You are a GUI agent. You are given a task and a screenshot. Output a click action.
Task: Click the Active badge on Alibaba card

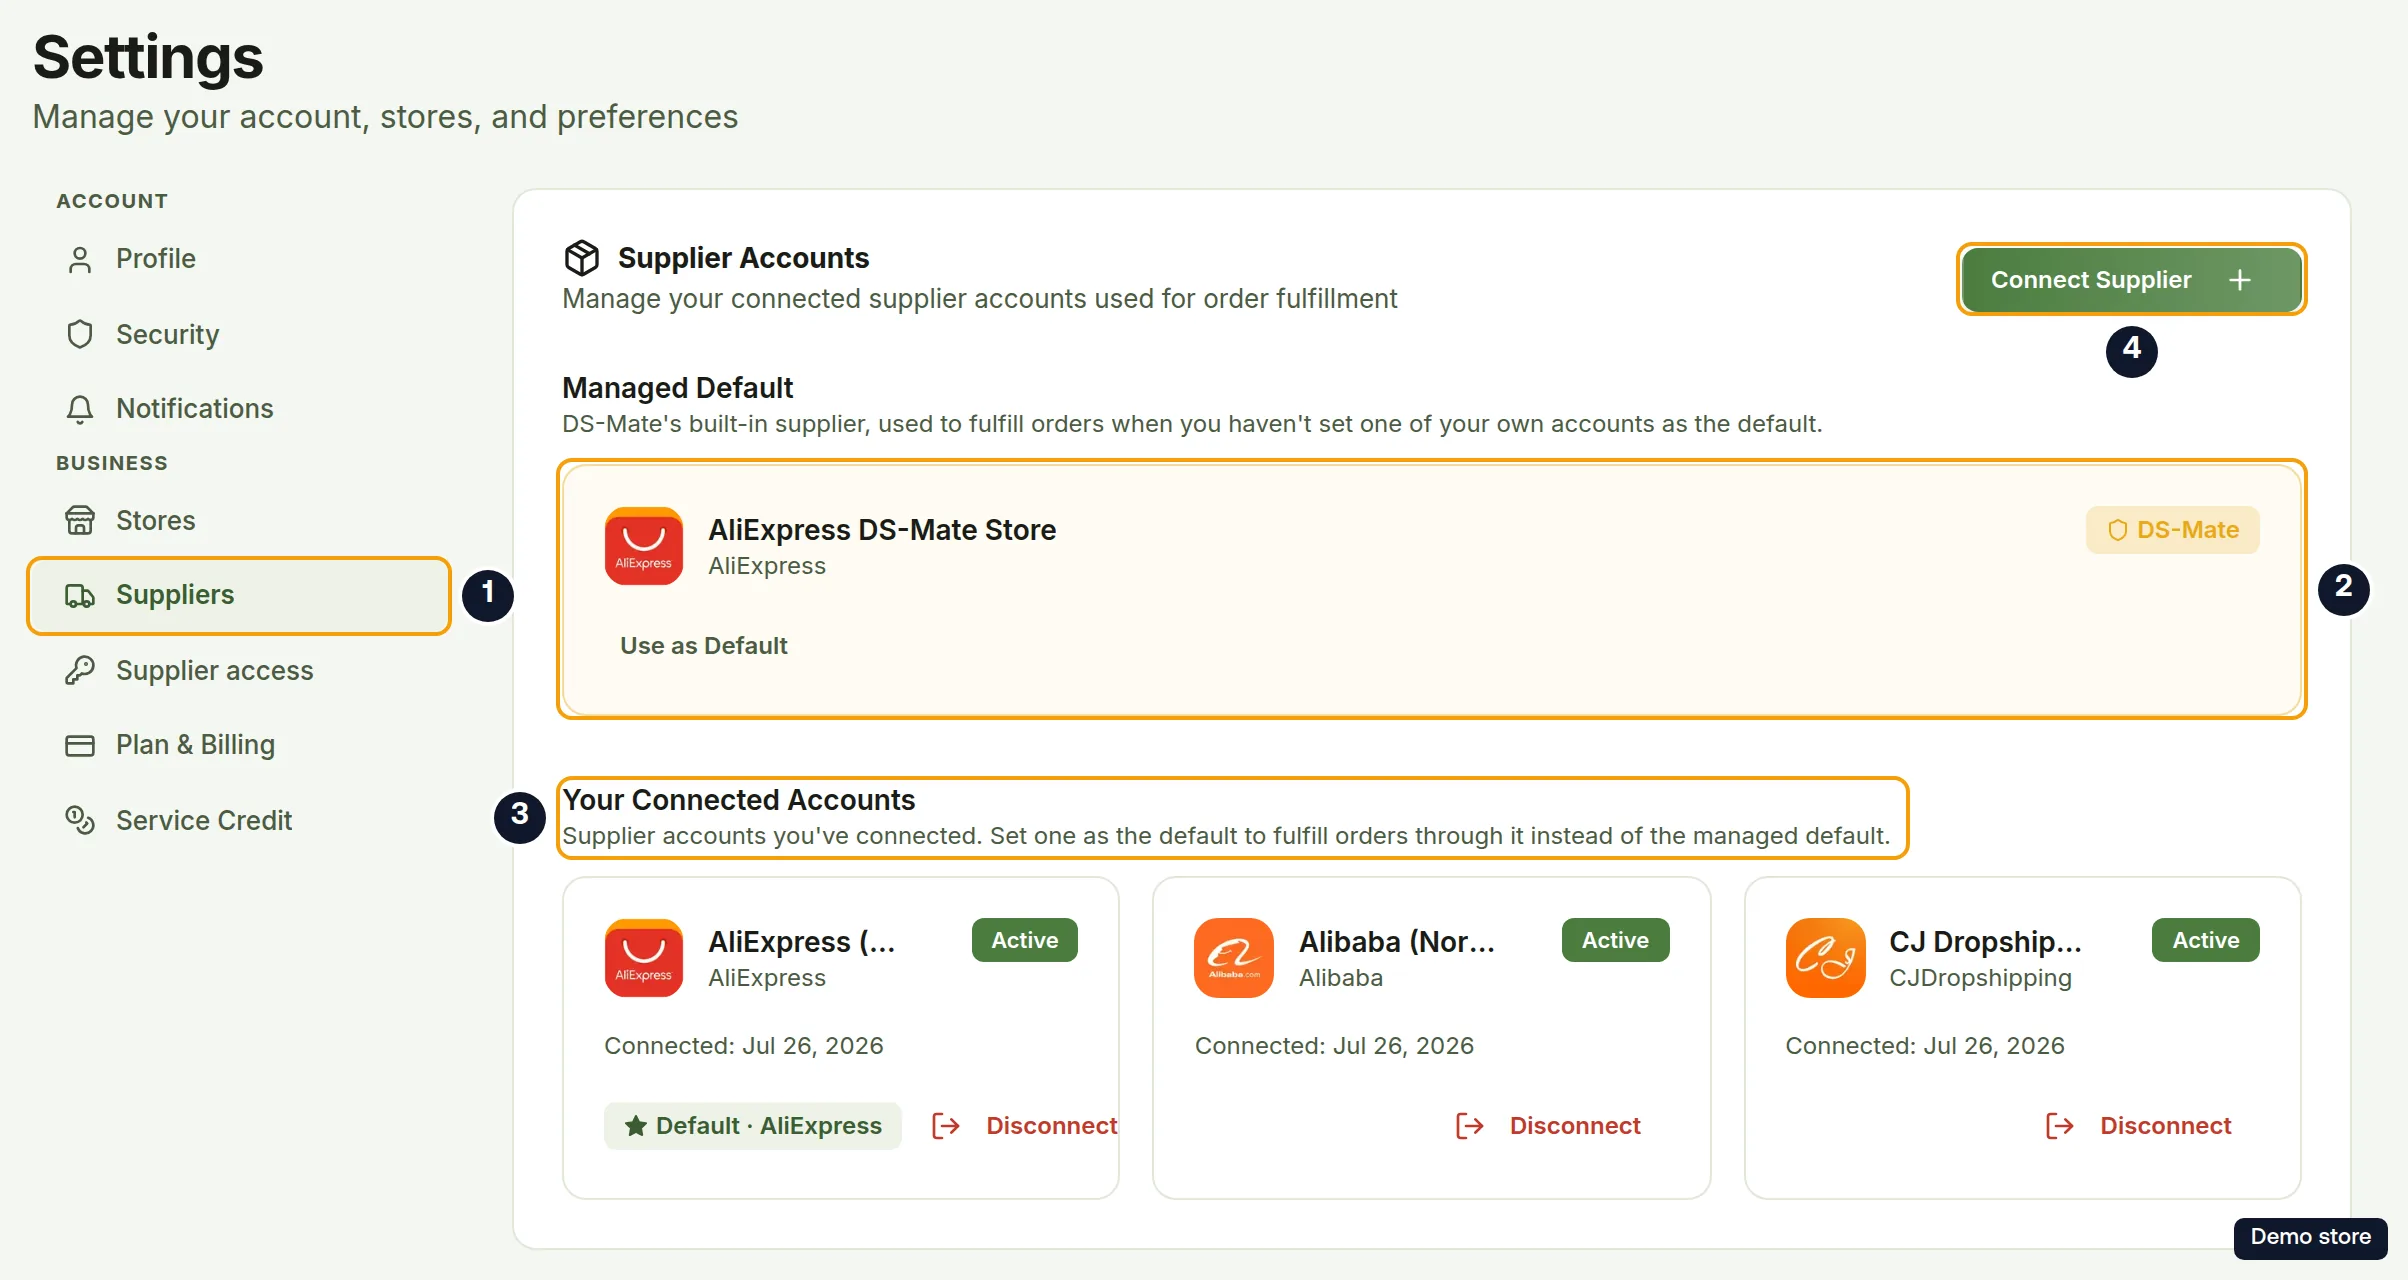click(x=1615, y=940)
